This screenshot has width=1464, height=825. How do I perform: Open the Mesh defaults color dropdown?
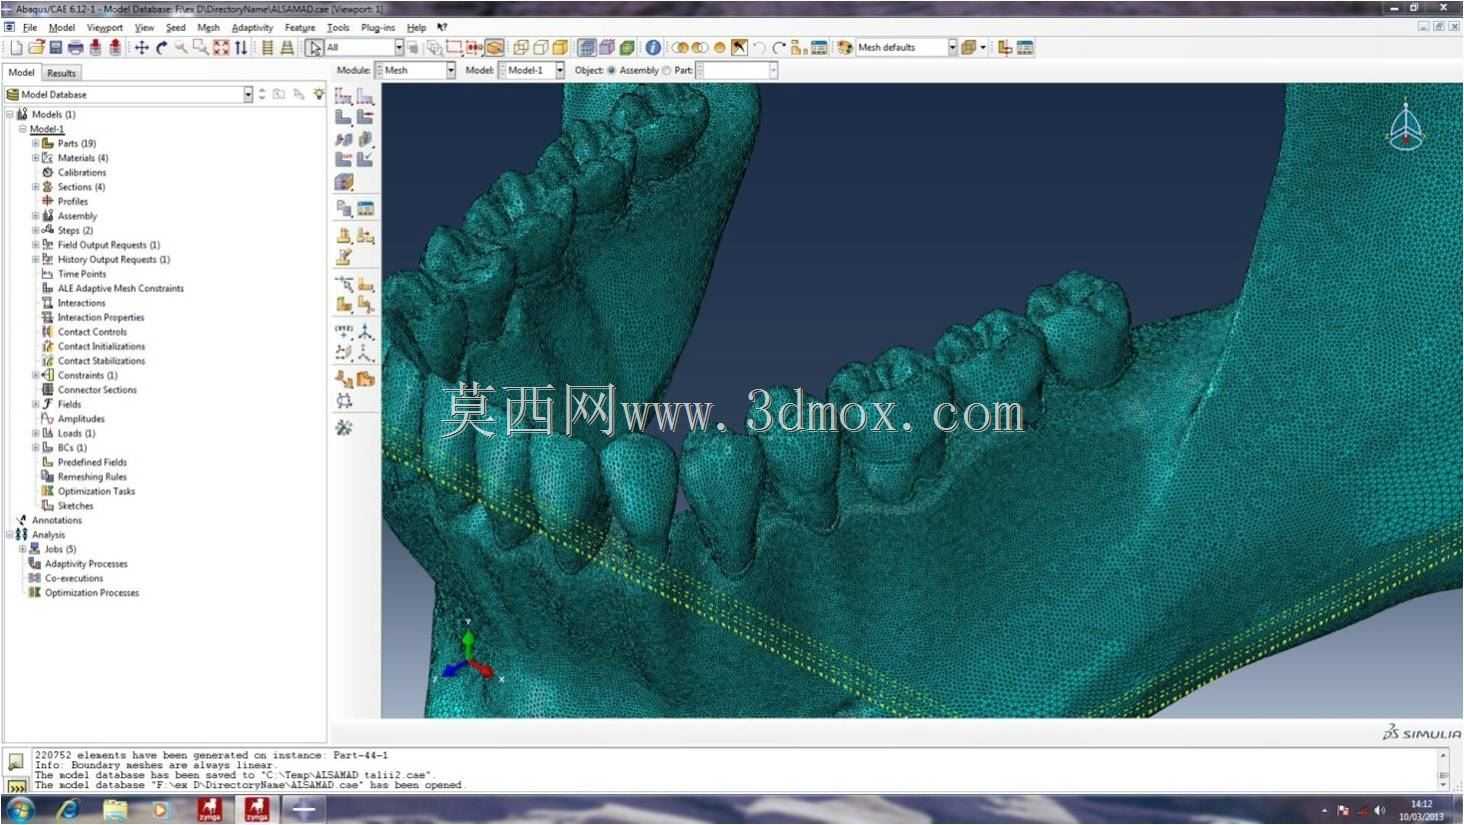tap(906, 47)
